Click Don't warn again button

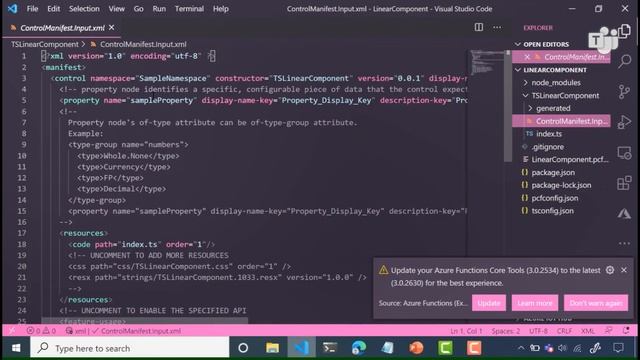[596, 303]
